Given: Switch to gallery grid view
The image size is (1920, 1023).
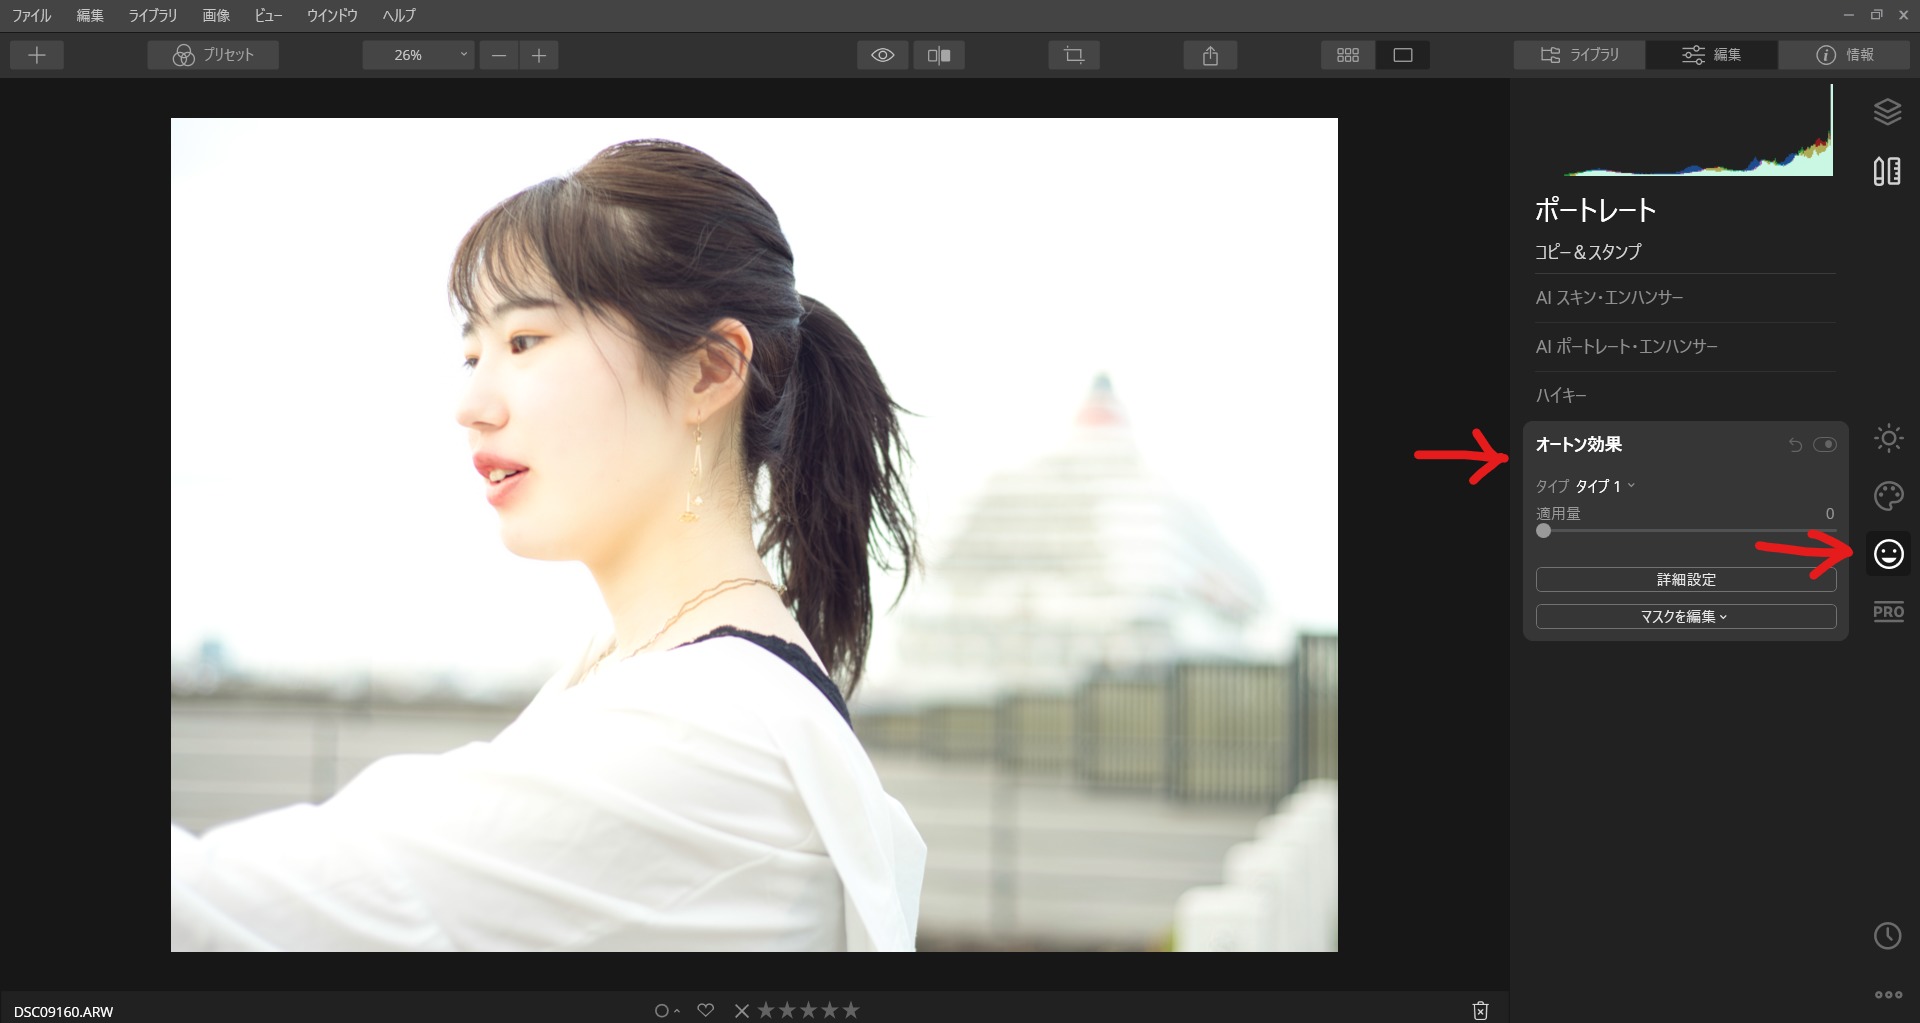Looking at the screenshot, I should (1348, 55).
